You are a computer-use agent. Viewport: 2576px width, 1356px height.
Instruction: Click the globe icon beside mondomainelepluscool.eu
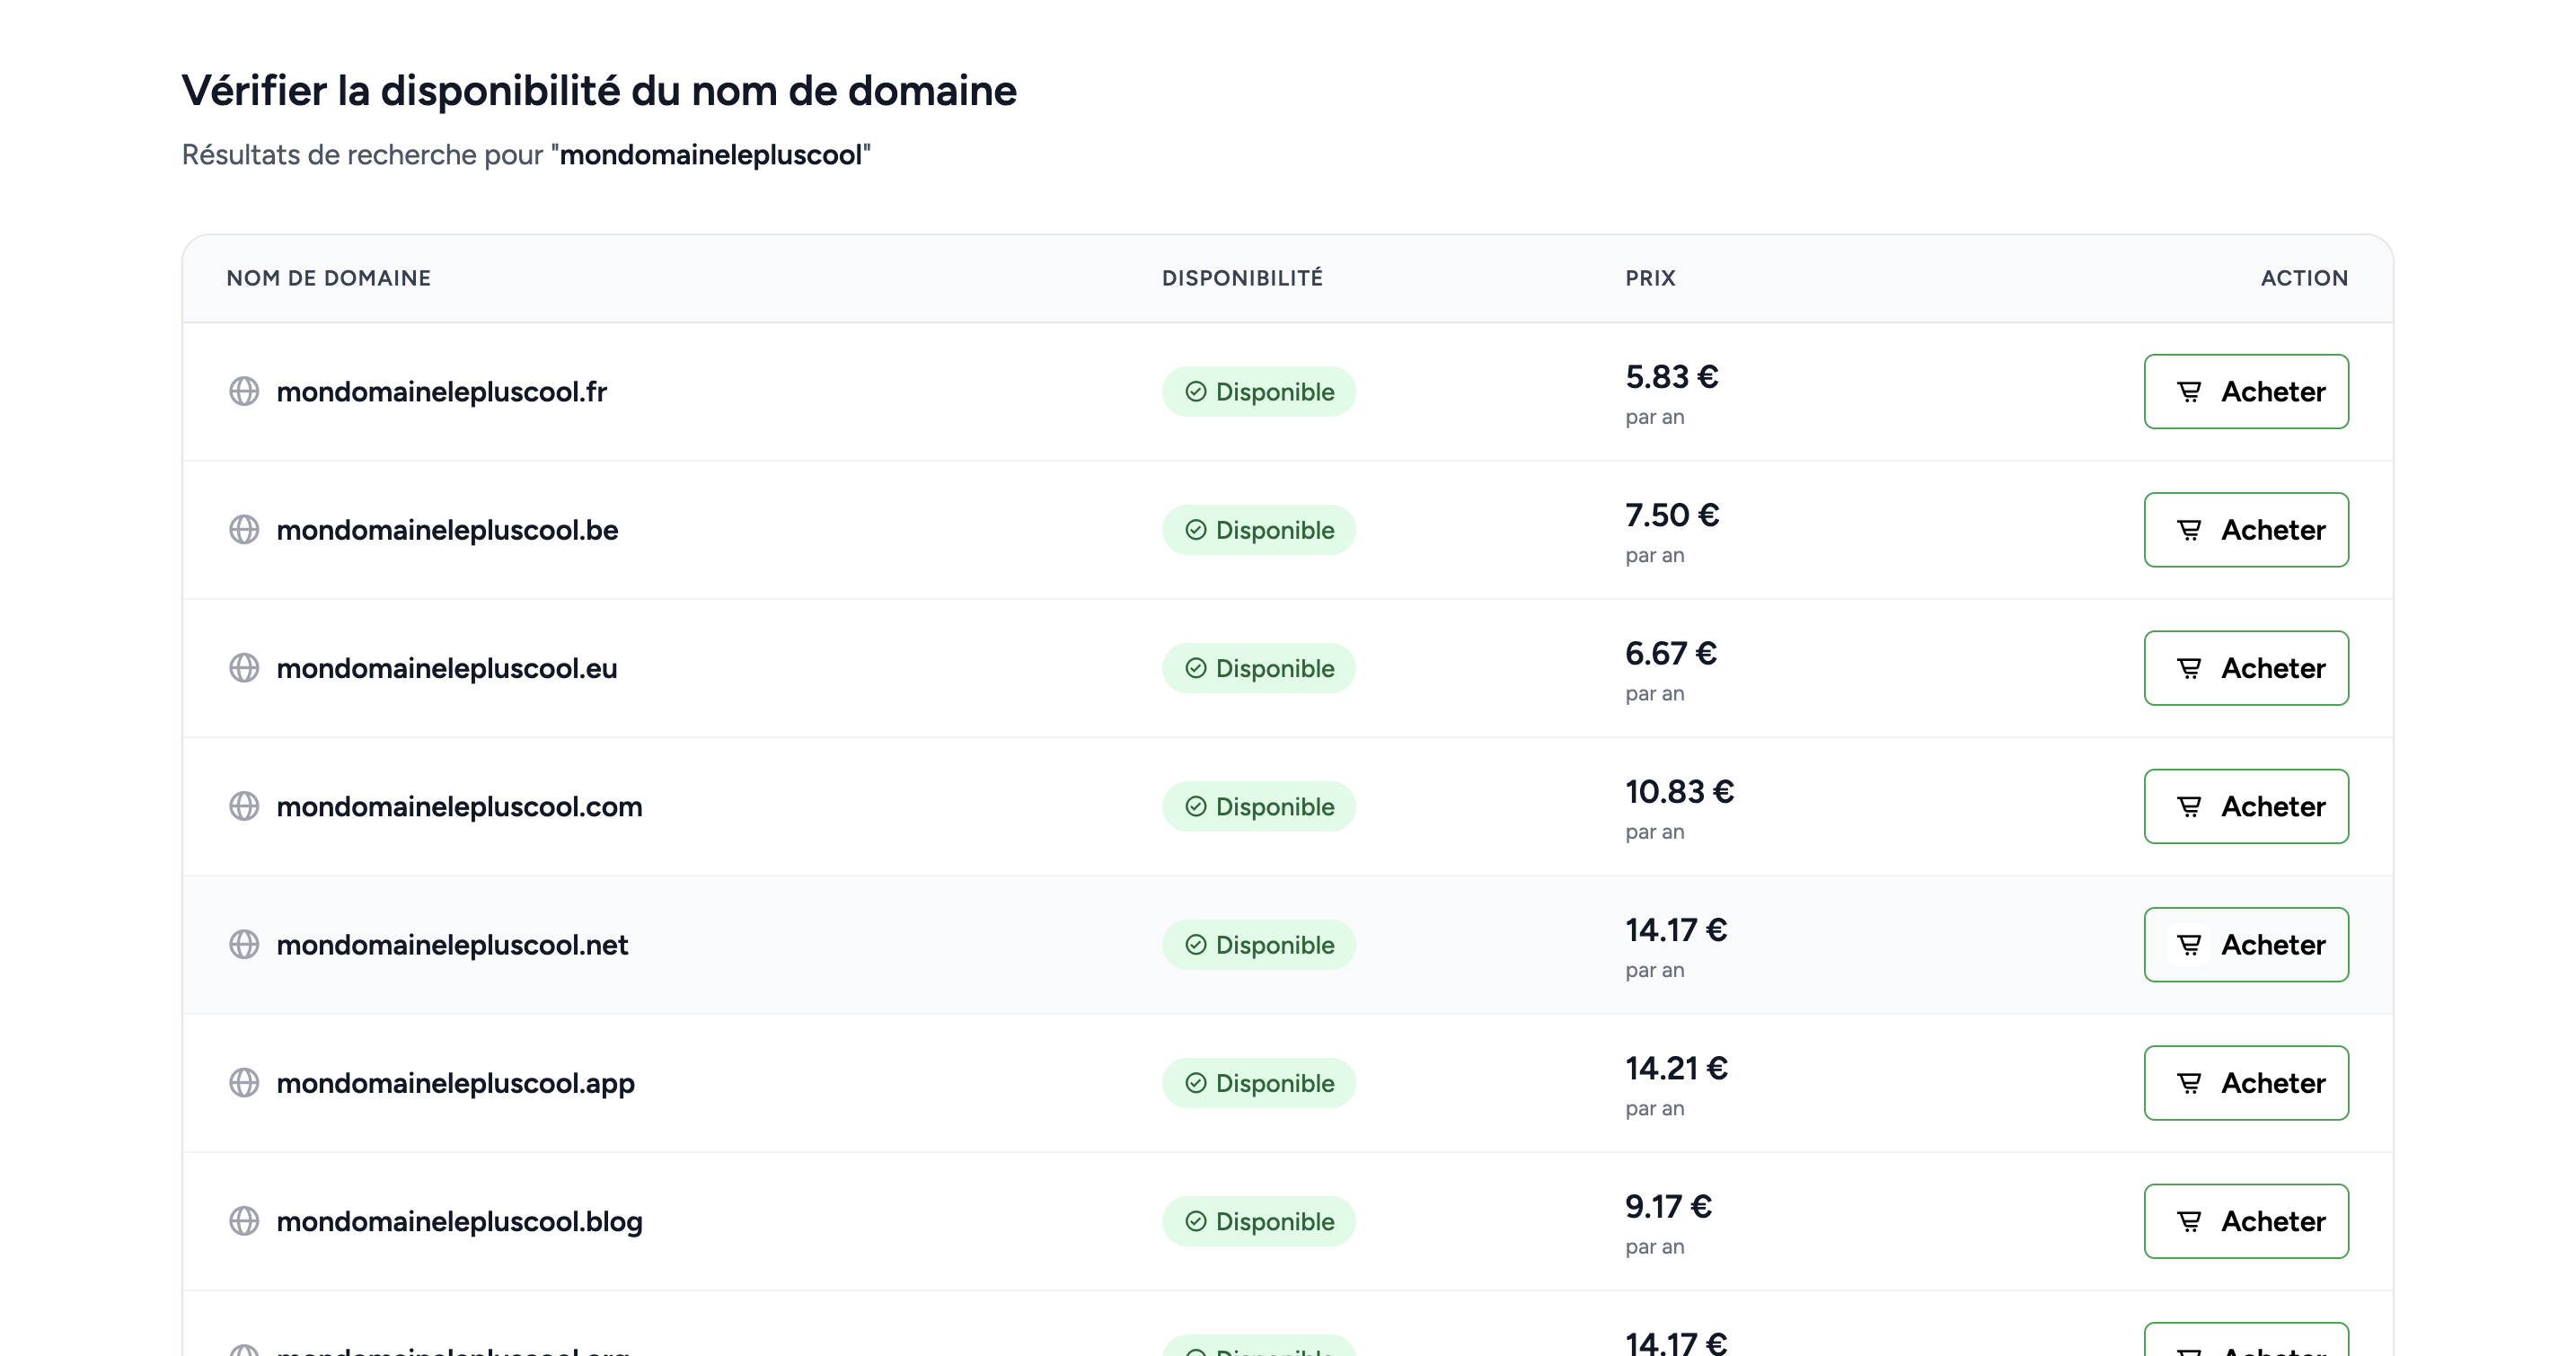(x=245, y=668)
